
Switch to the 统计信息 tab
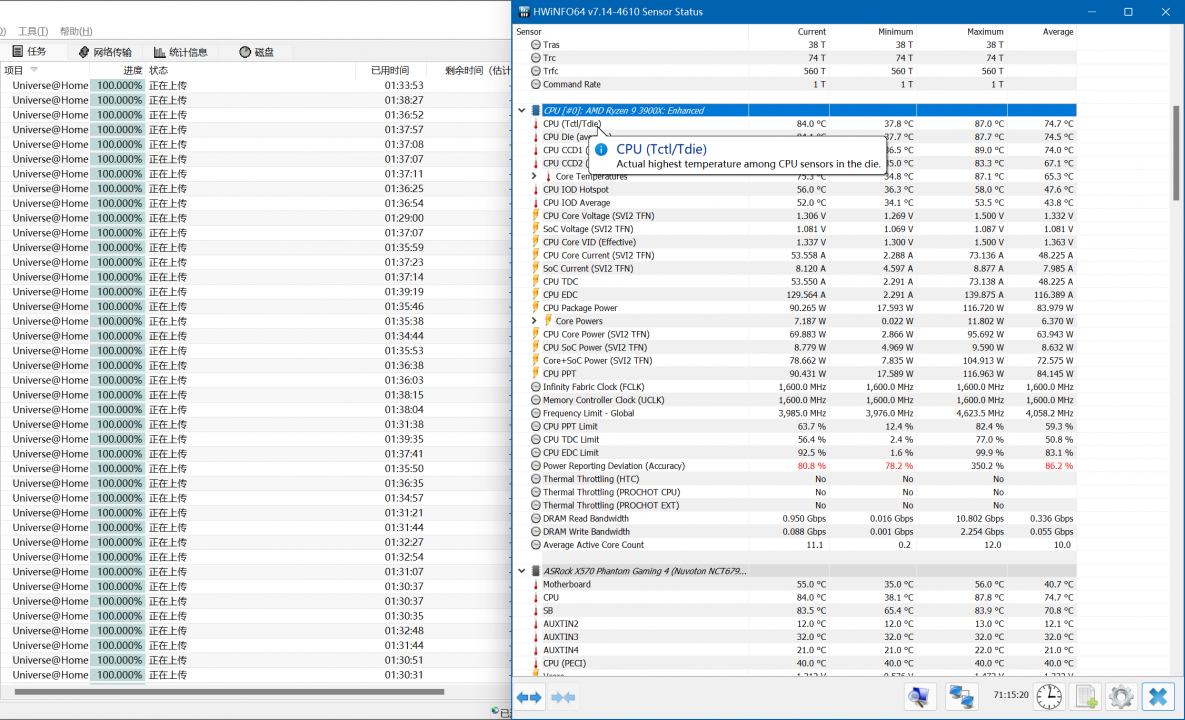[x=181, y=51]
